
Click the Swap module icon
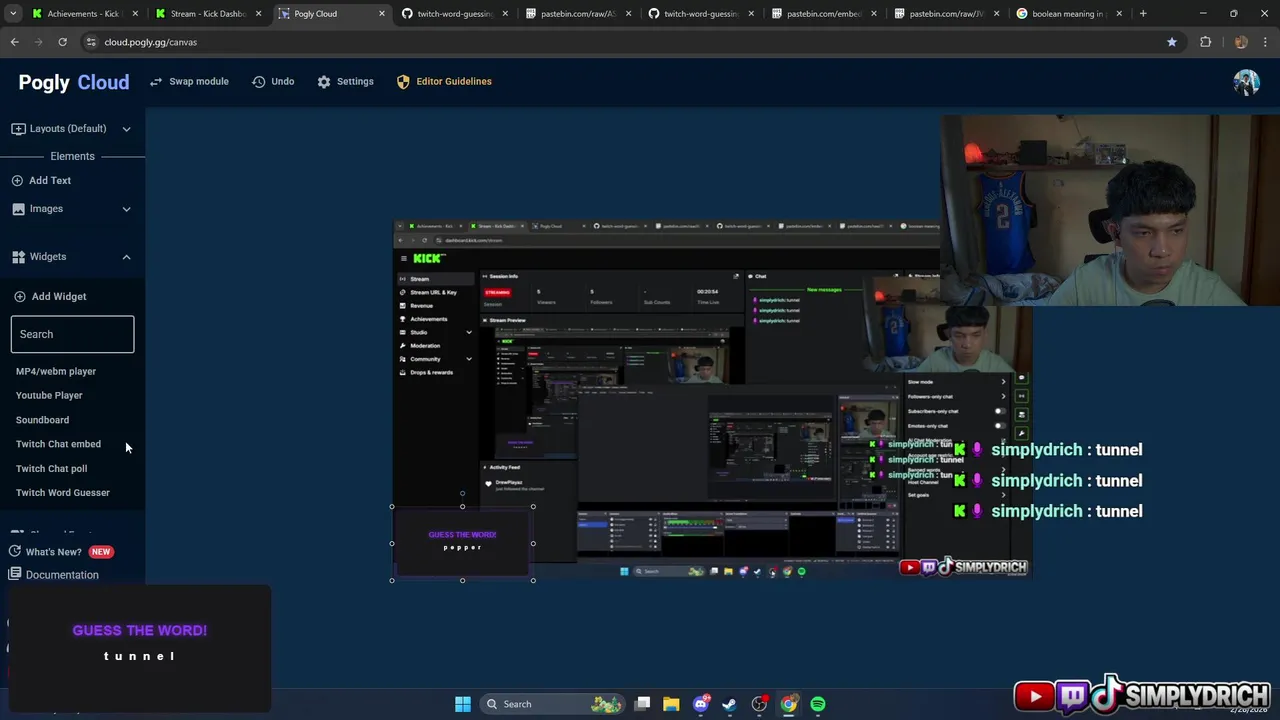click(x=156, y=81)
